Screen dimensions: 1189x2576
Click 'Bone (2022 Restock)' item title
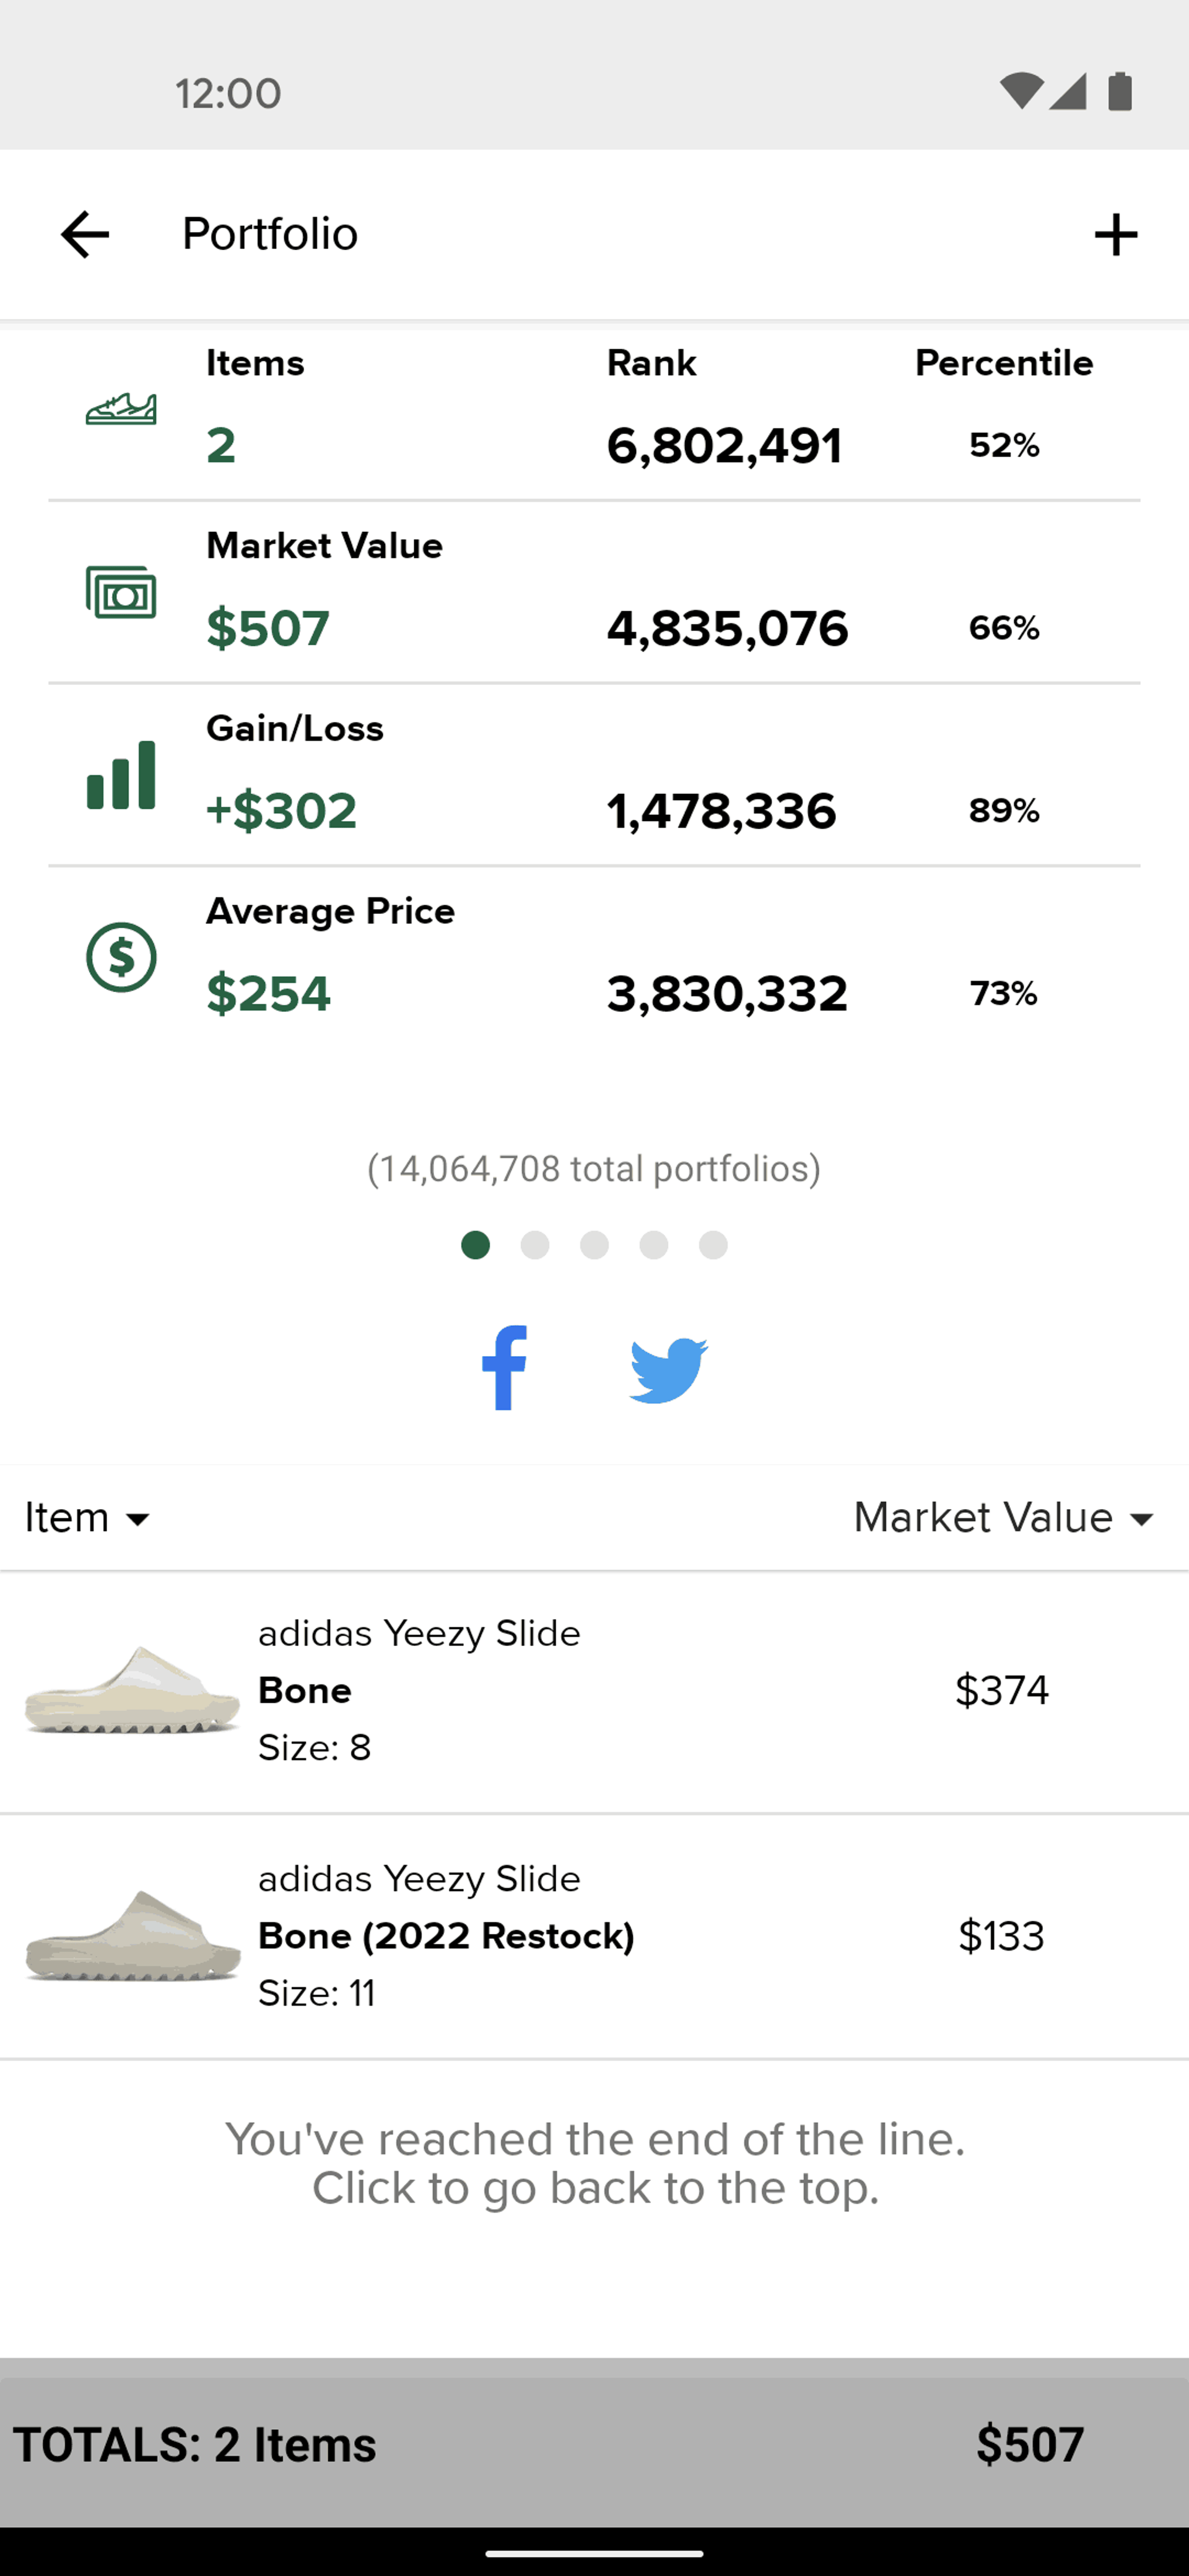pyautogui.click(x=446, y=1936)
